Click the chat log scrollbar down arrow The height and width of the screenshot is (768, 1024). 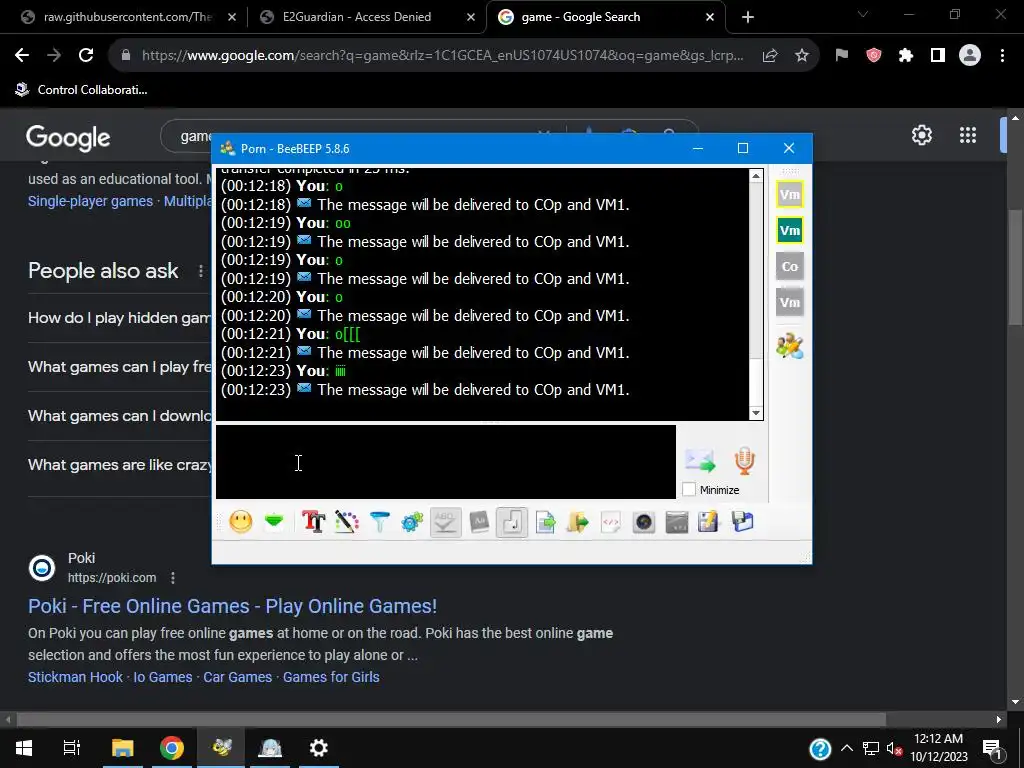pyautogui.click(x=756, y=412)
